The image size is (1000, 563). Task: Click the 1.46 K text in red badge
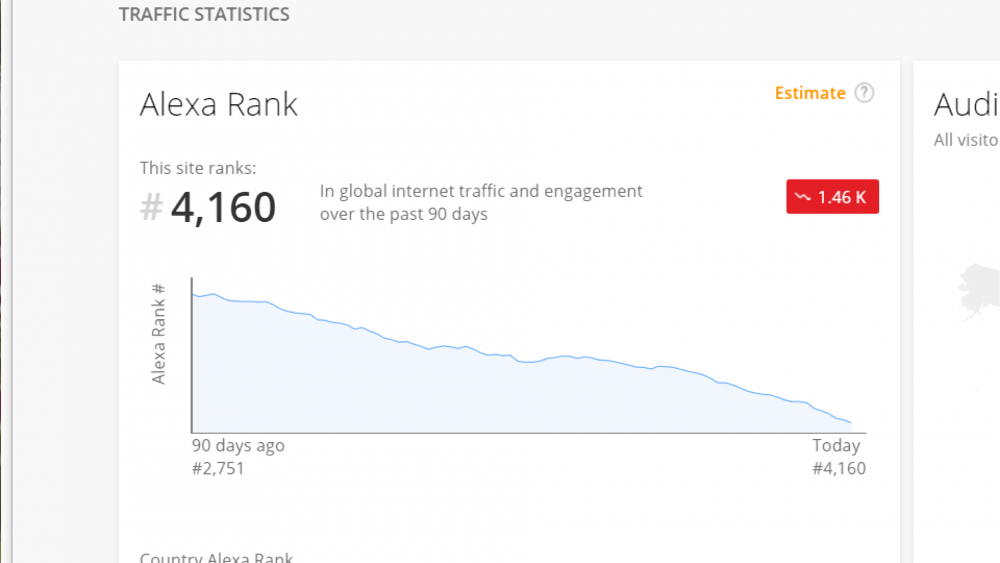(842, 198)
